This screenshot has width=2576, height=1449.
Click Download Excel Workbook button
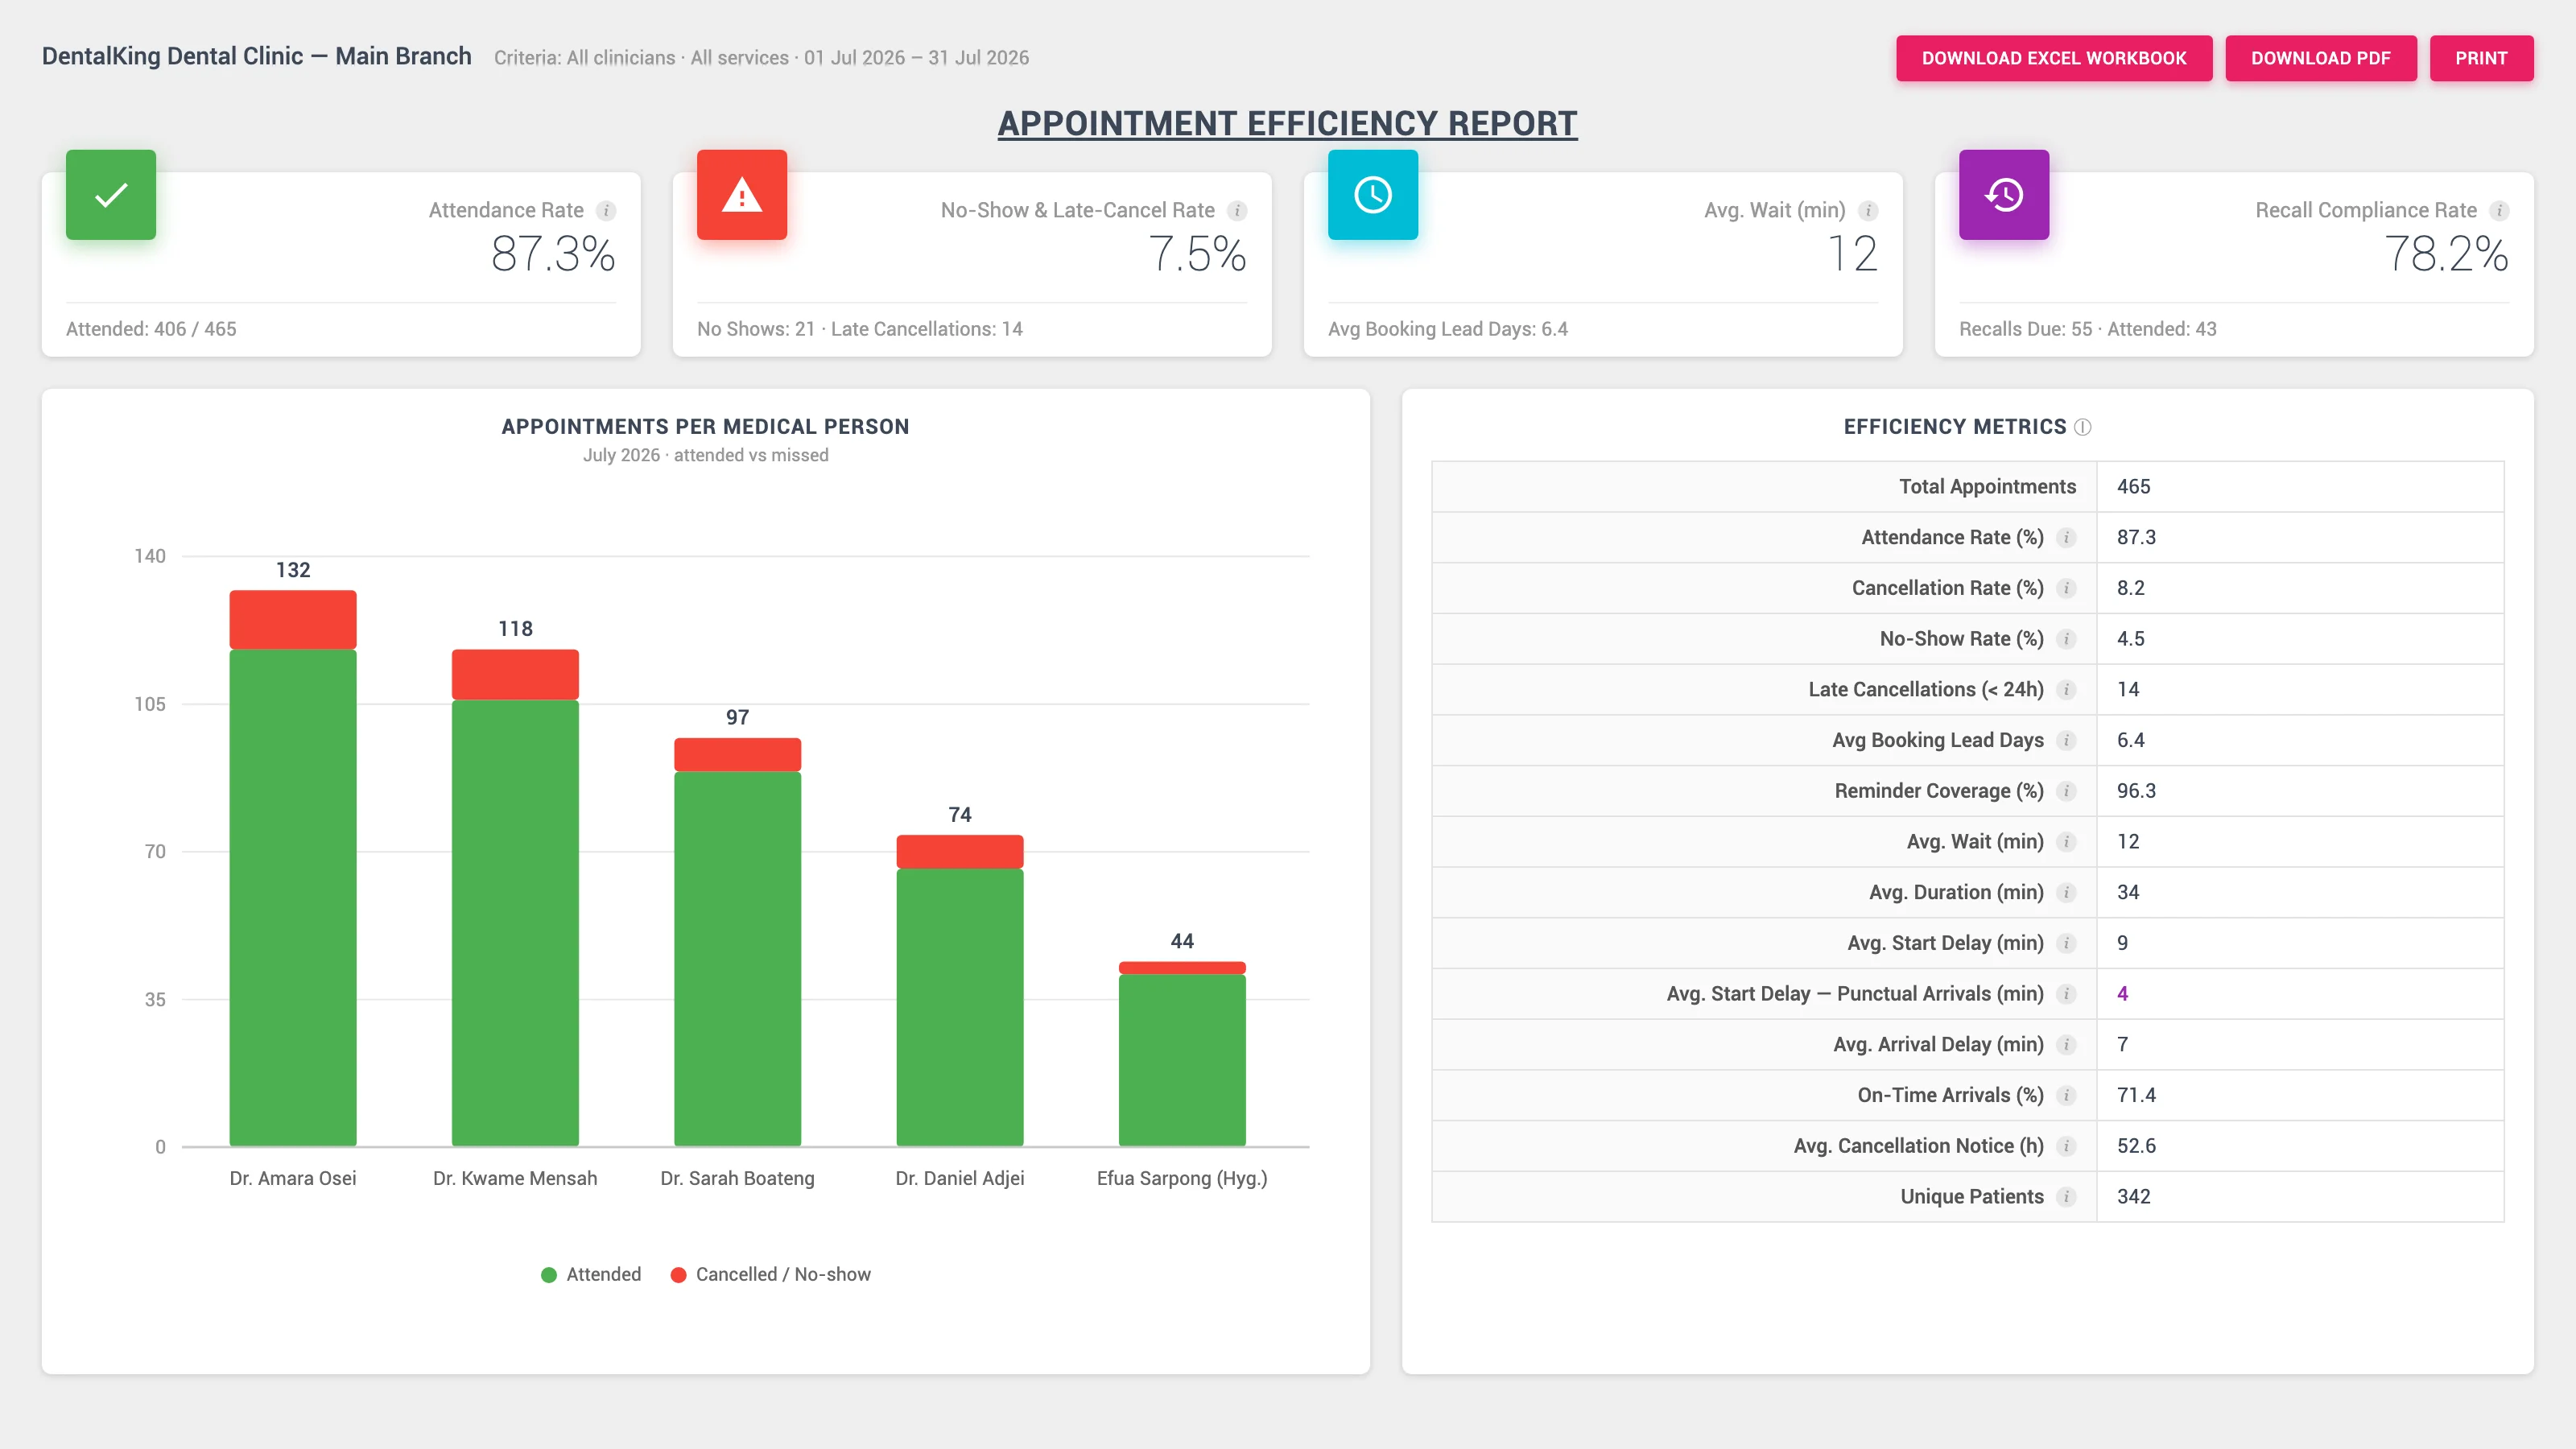click(x=2054, y=58)
